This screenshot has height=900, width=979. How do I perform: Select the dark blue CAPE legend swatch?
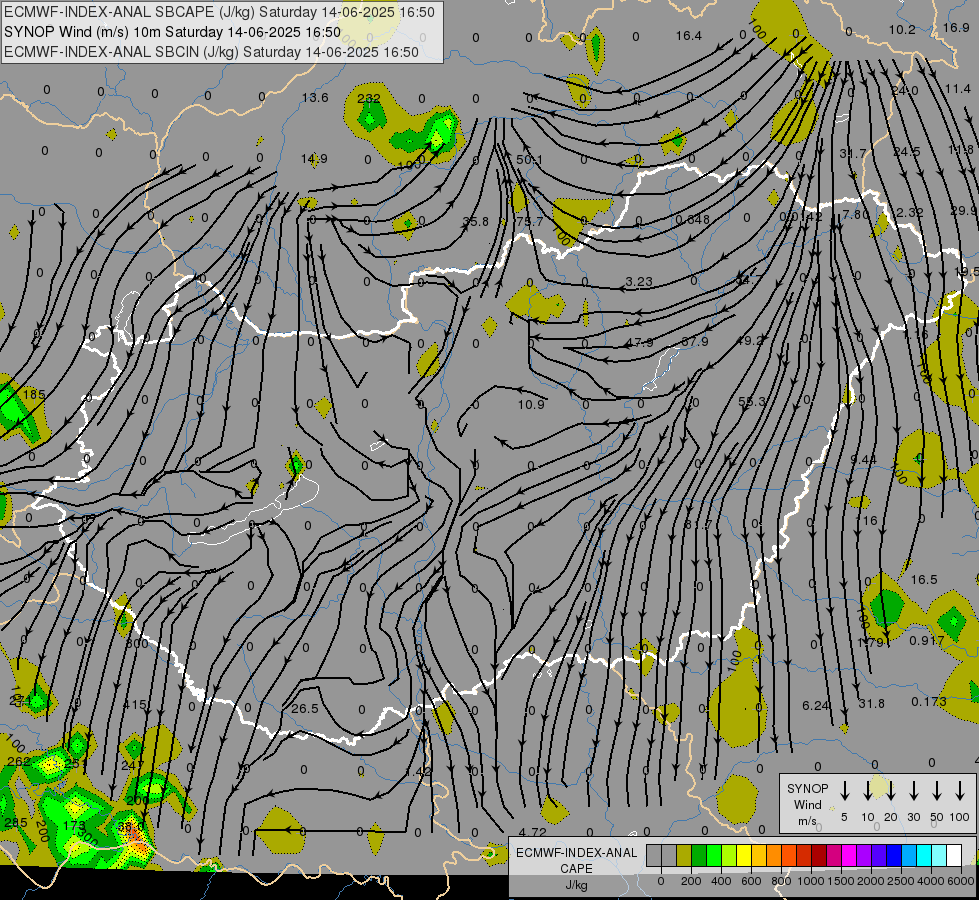pos(893,855)
